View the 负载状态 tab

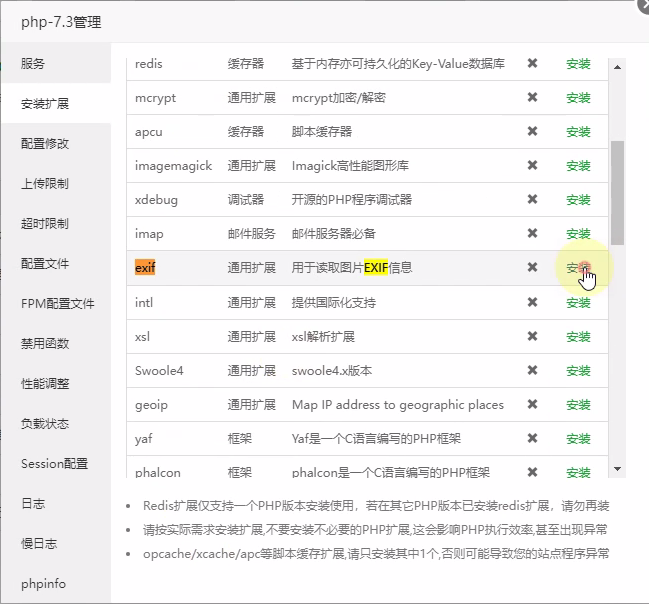56,424
